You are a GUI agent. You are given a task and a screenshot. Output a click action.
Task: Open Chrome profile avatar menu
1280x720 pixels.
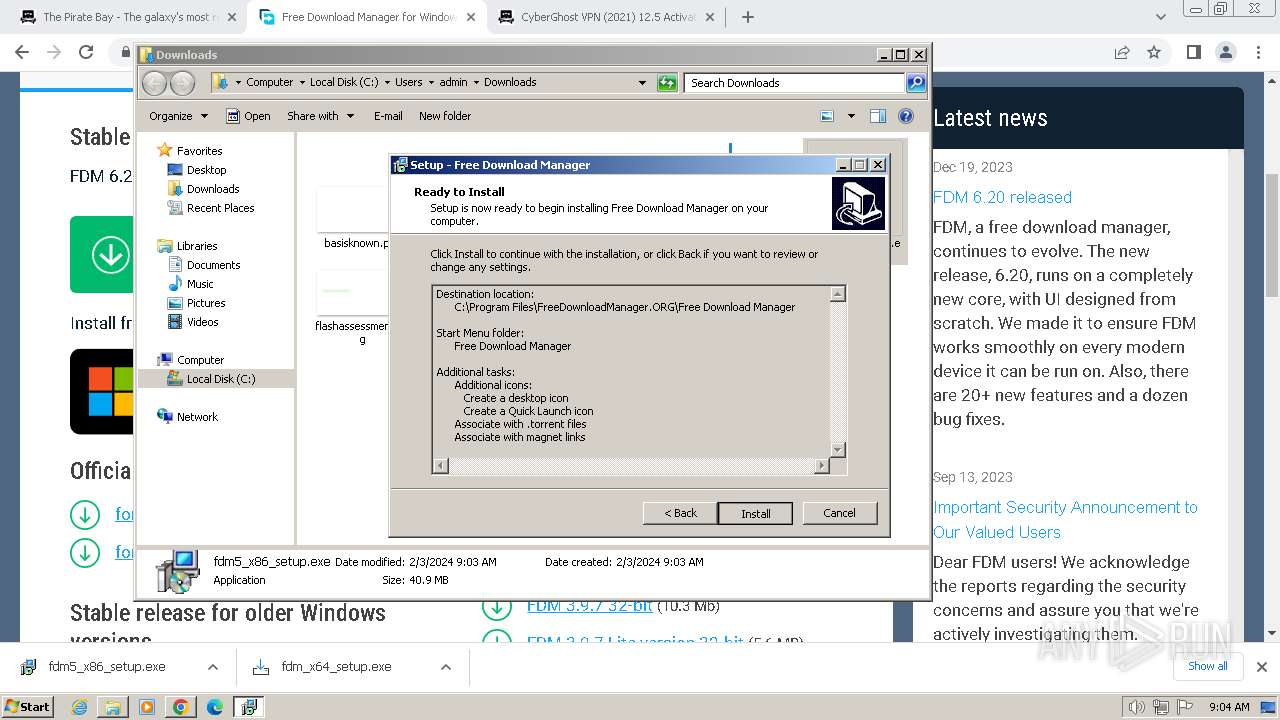click(x=1225, y=52)
